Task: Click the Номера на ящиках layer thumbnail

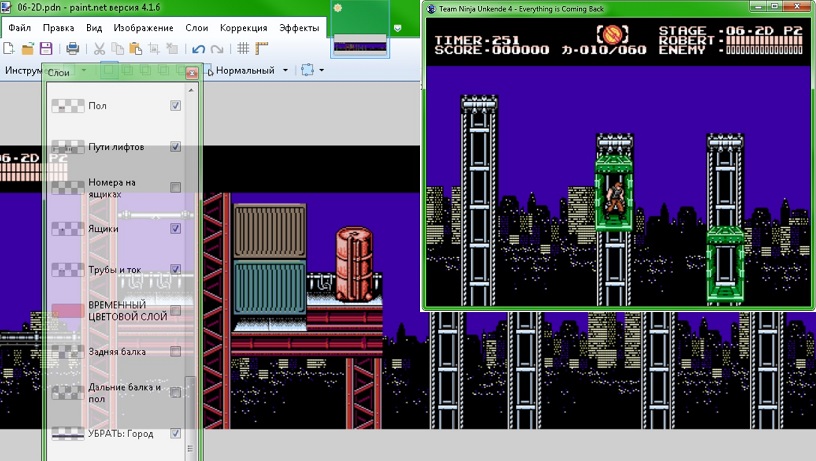Action: click(x=68, y=187)
